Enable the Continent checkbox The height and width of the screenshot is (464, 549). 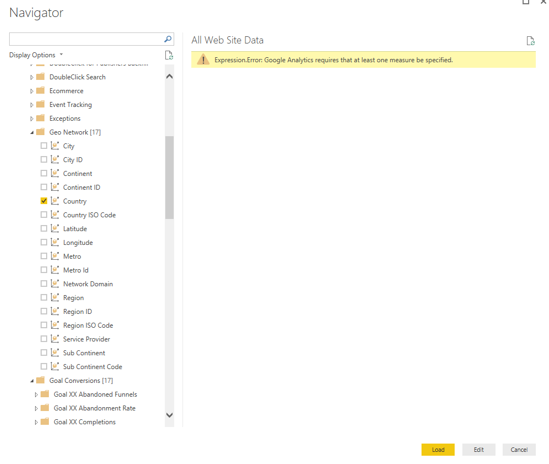pyautogui.click(x=44, y=173)
